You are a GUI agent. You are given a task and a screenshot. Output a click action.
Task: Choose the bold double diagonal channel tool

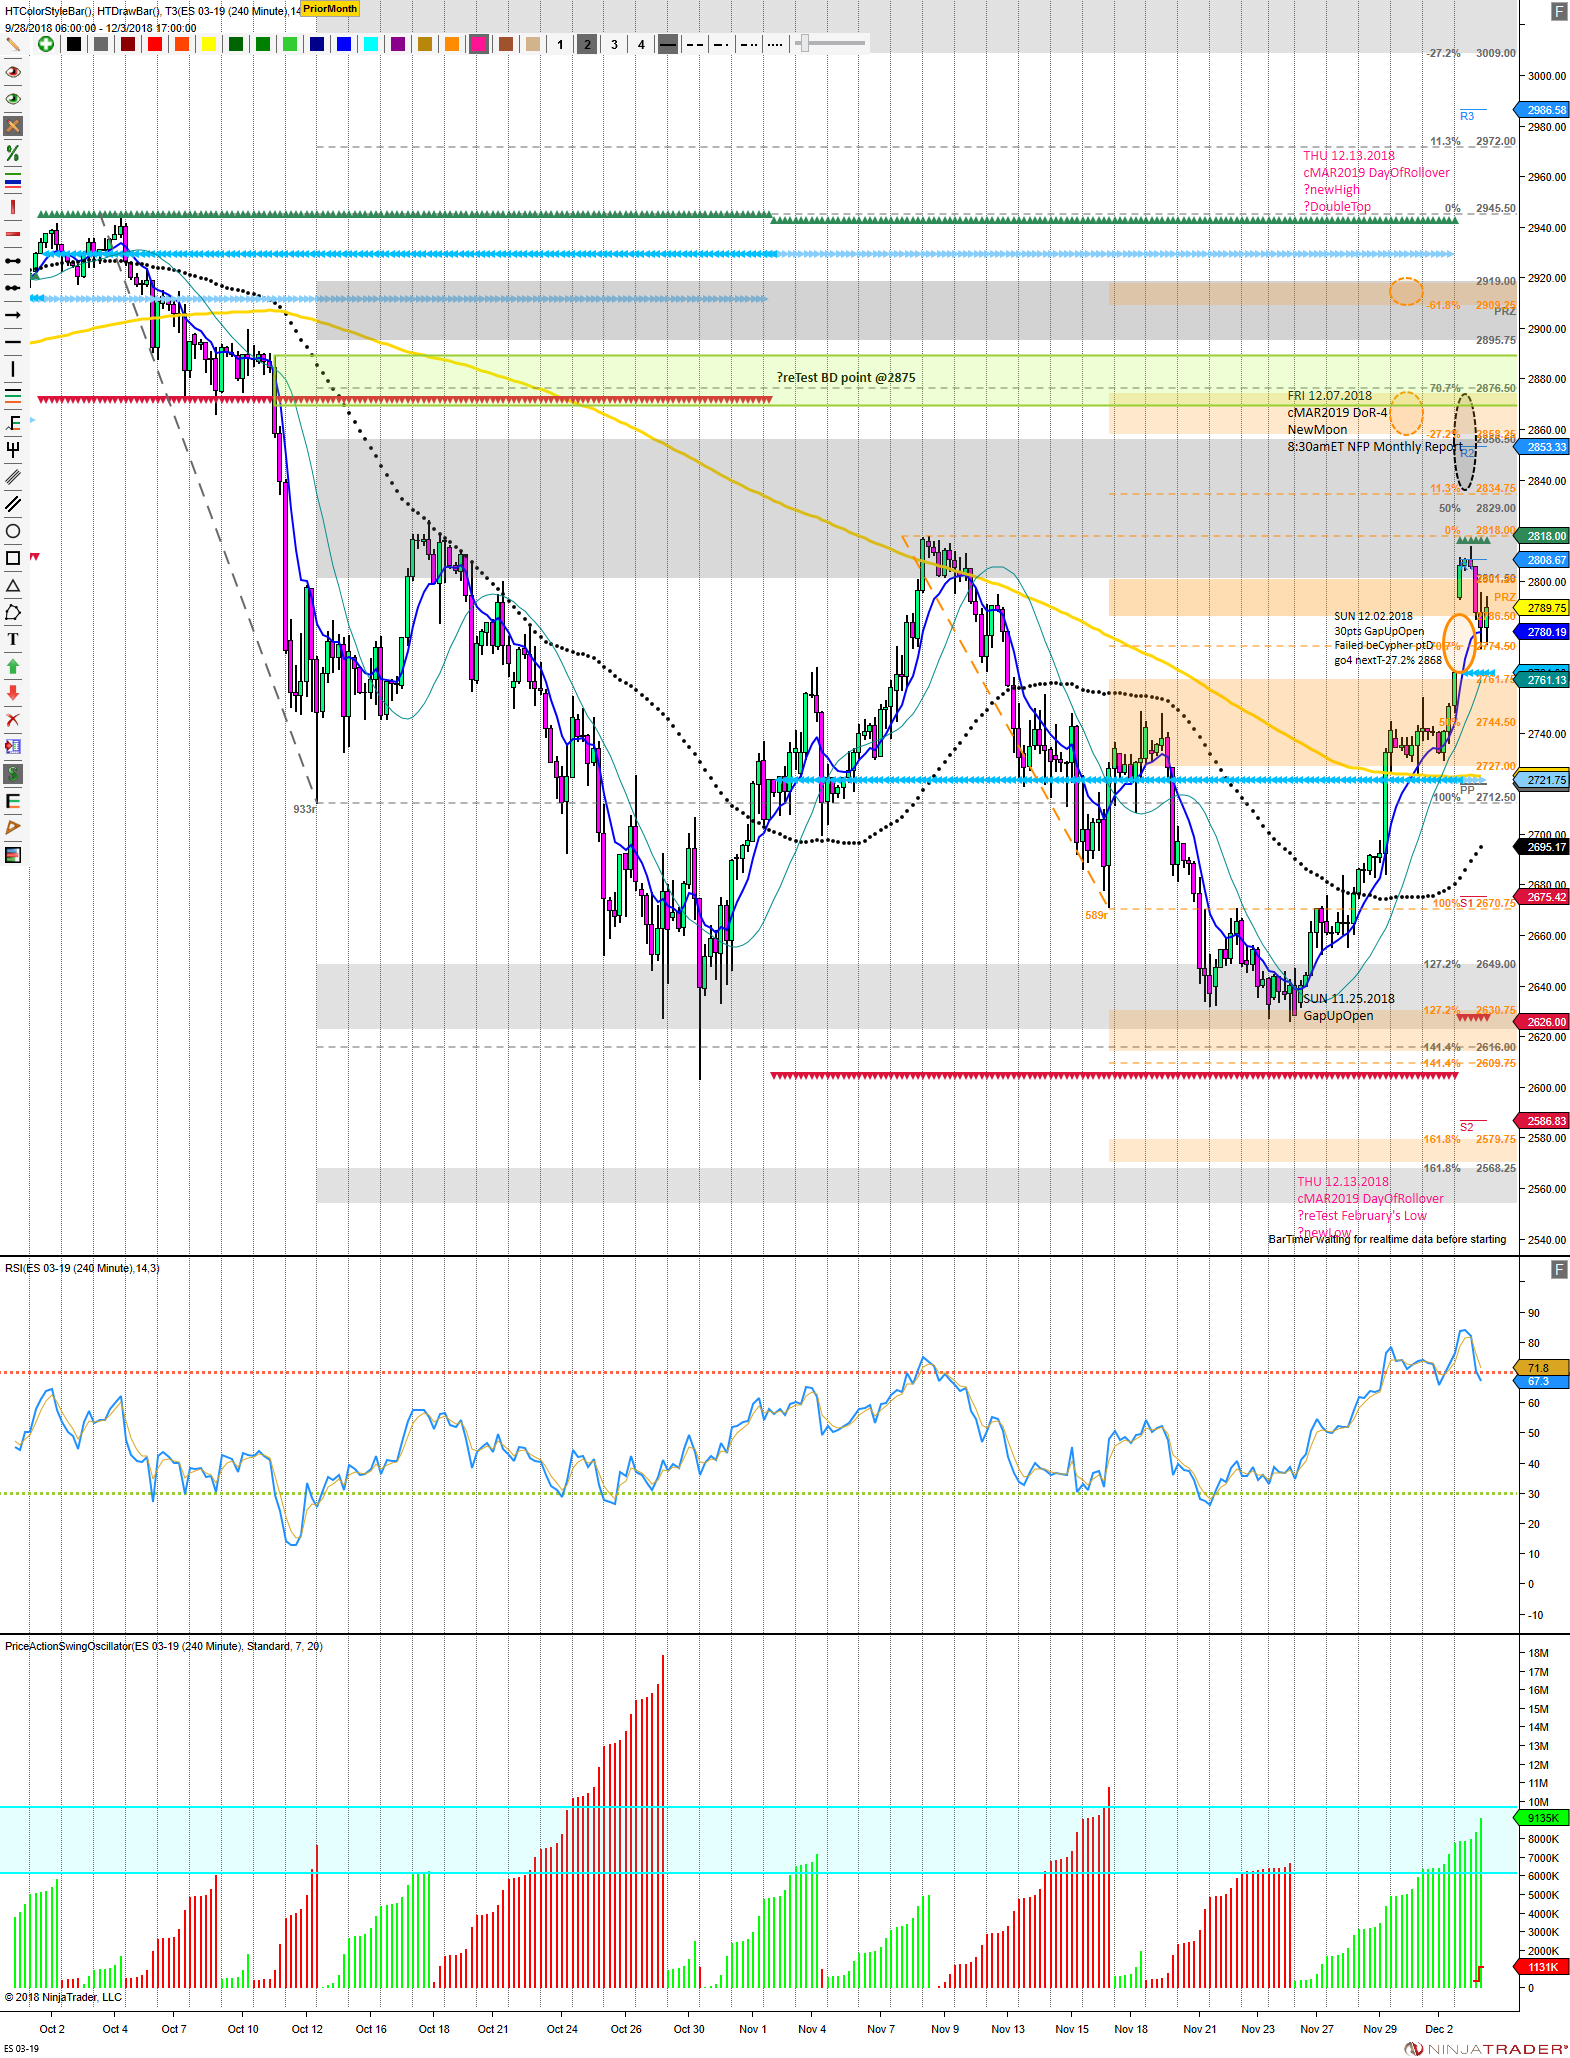[13, 504]
